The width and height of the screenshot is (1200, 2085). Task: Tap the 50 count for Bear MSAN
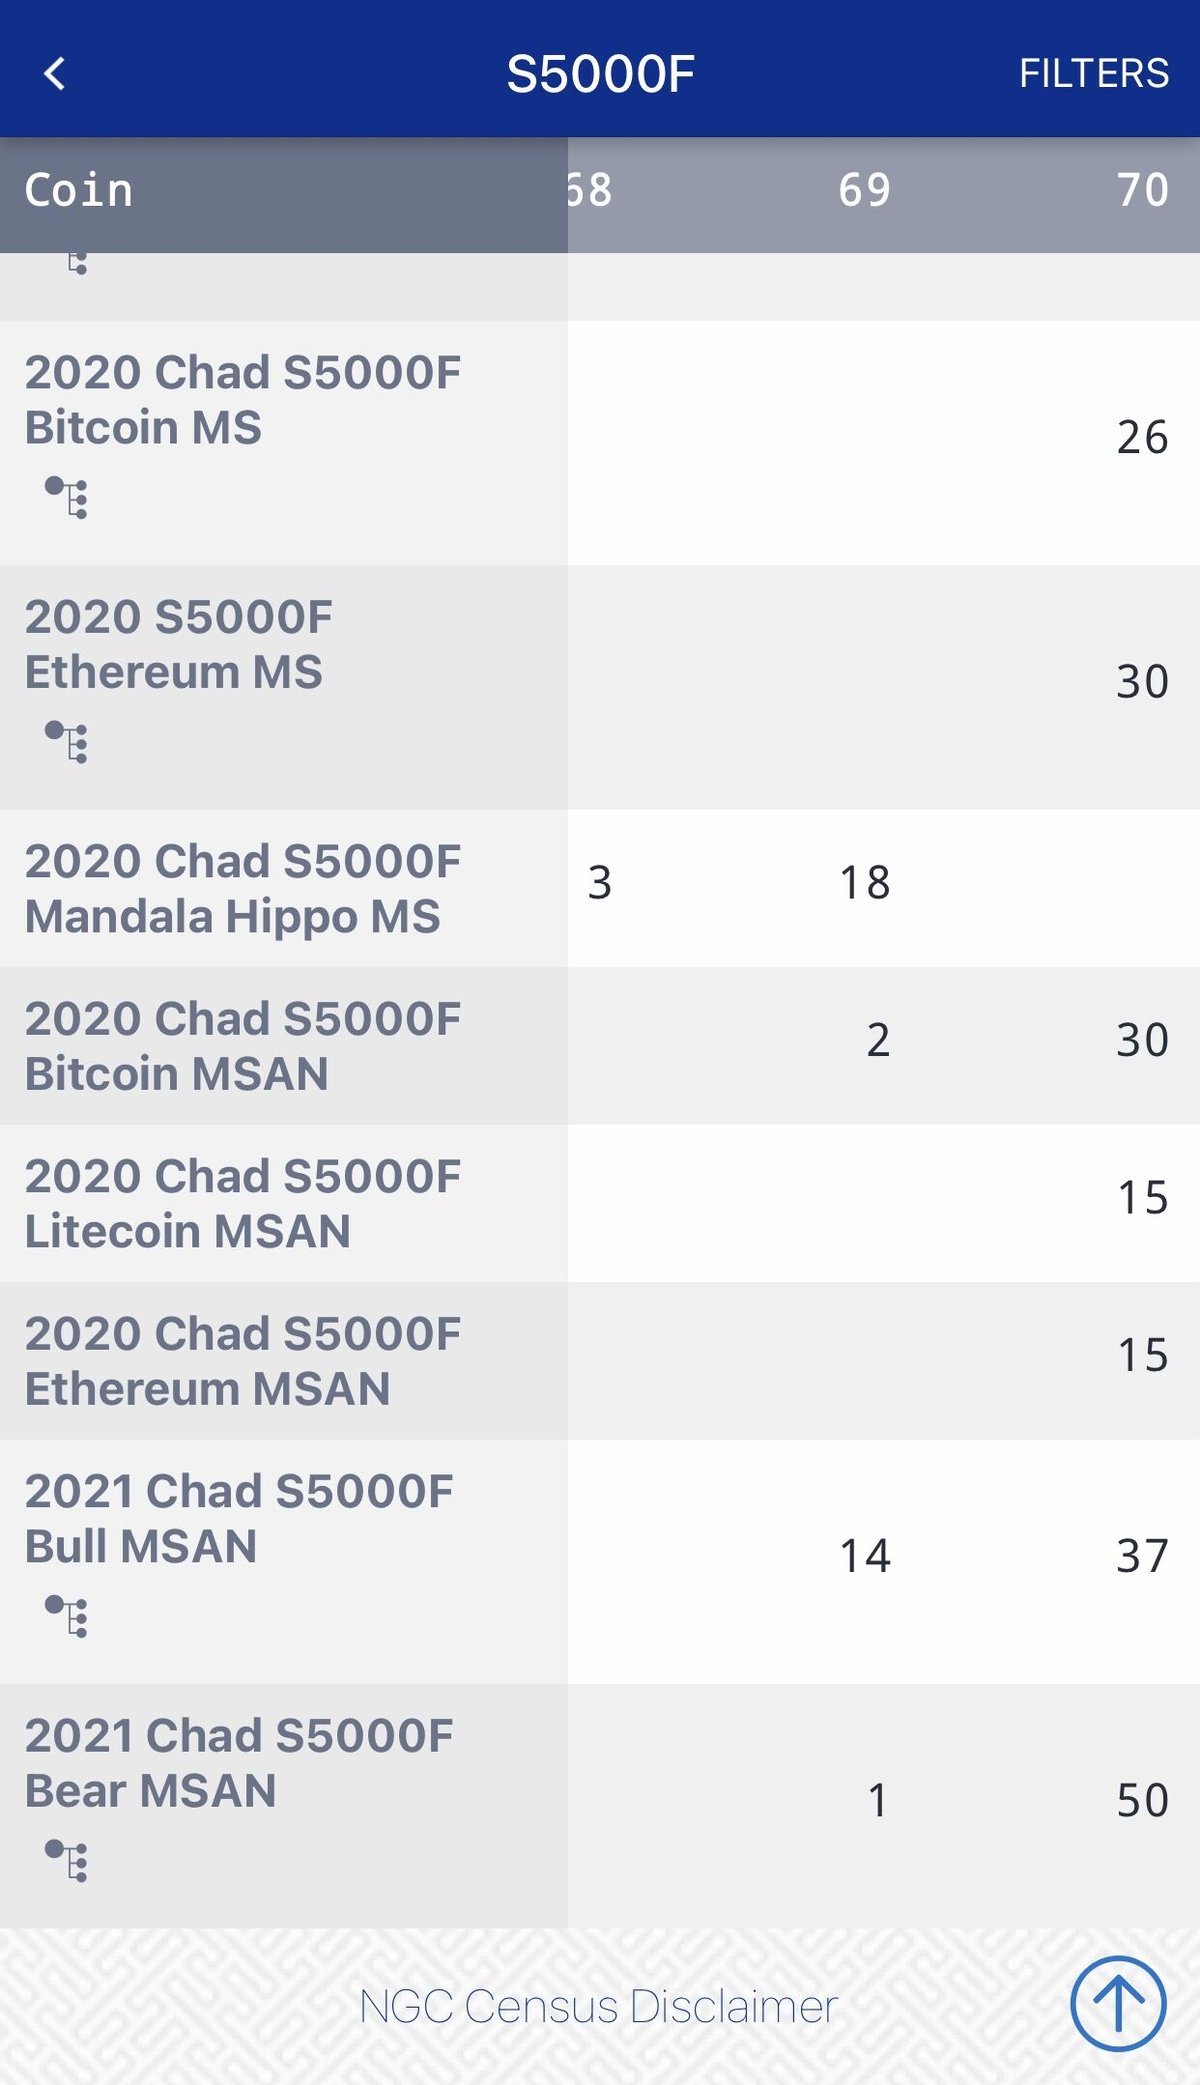(1142, 1800)
